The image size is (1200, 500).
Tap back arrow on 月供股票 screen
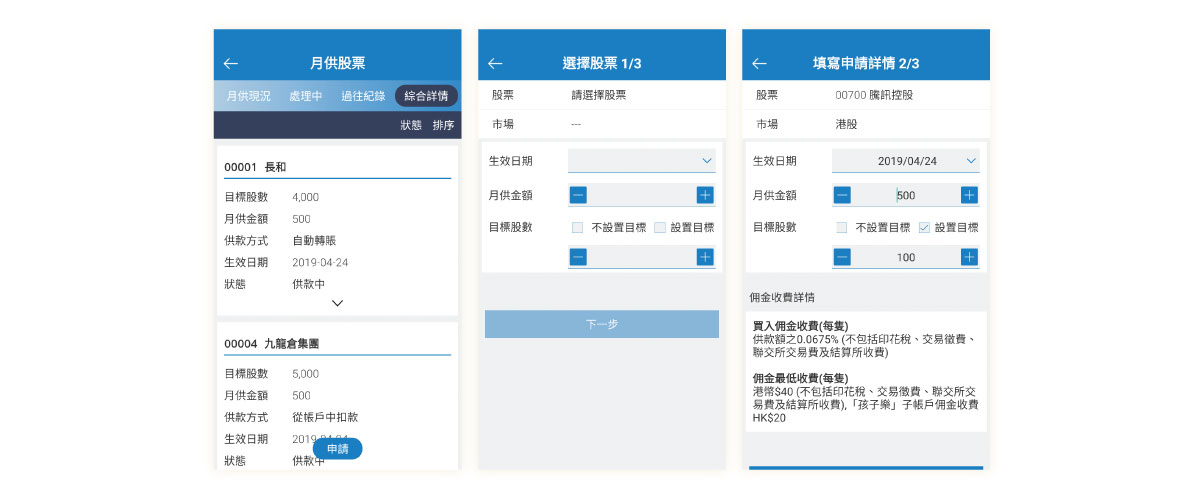pyautogui.click(x=230, y=63)
